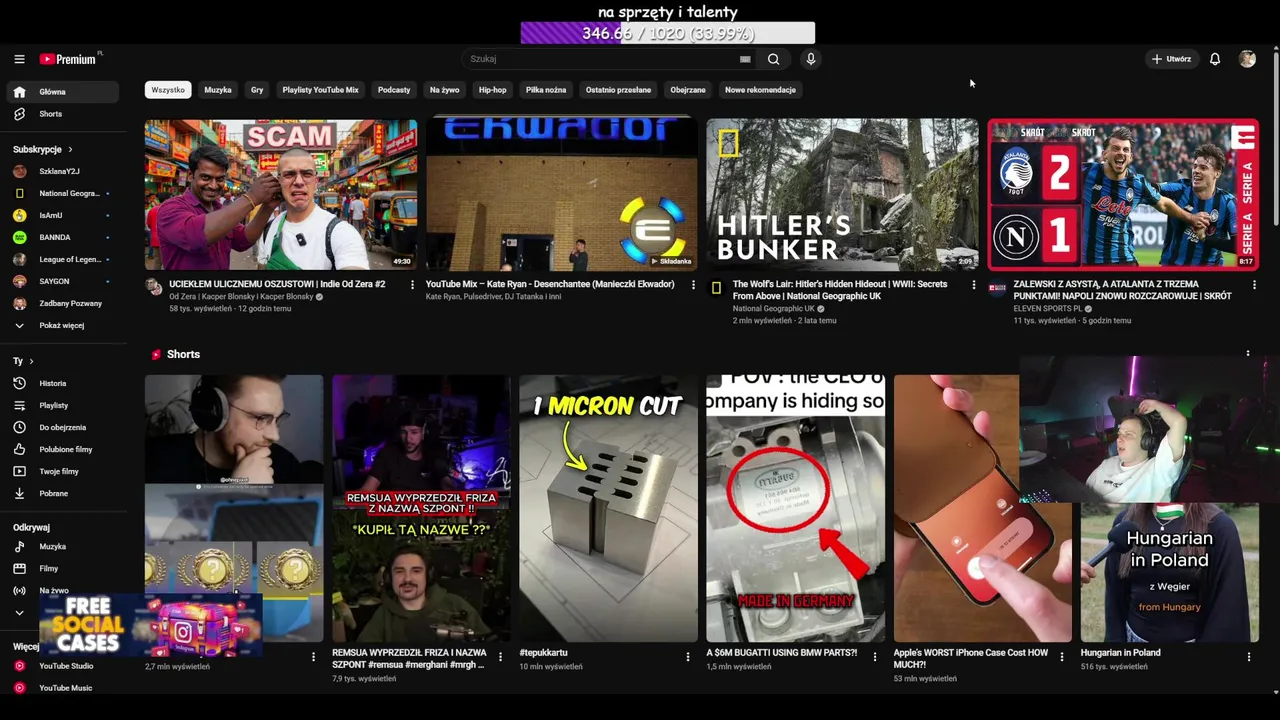Open the account avatar menu
This screenshot has height=720, width=1280.
click(1247, 59)
